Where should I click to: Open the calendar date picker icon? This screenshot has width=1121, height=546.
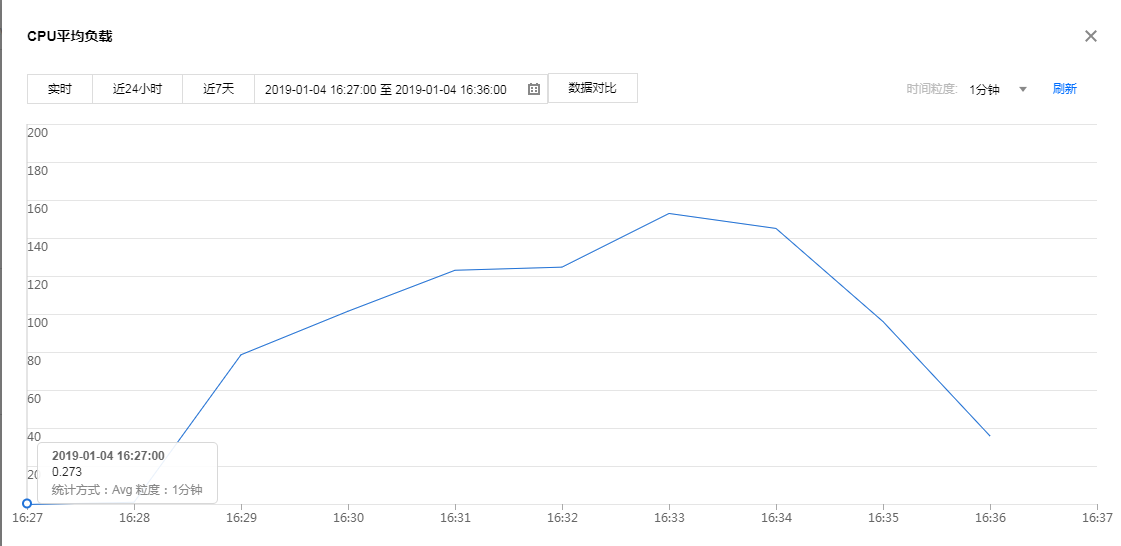pyautogui.click(x=534, y=89)
